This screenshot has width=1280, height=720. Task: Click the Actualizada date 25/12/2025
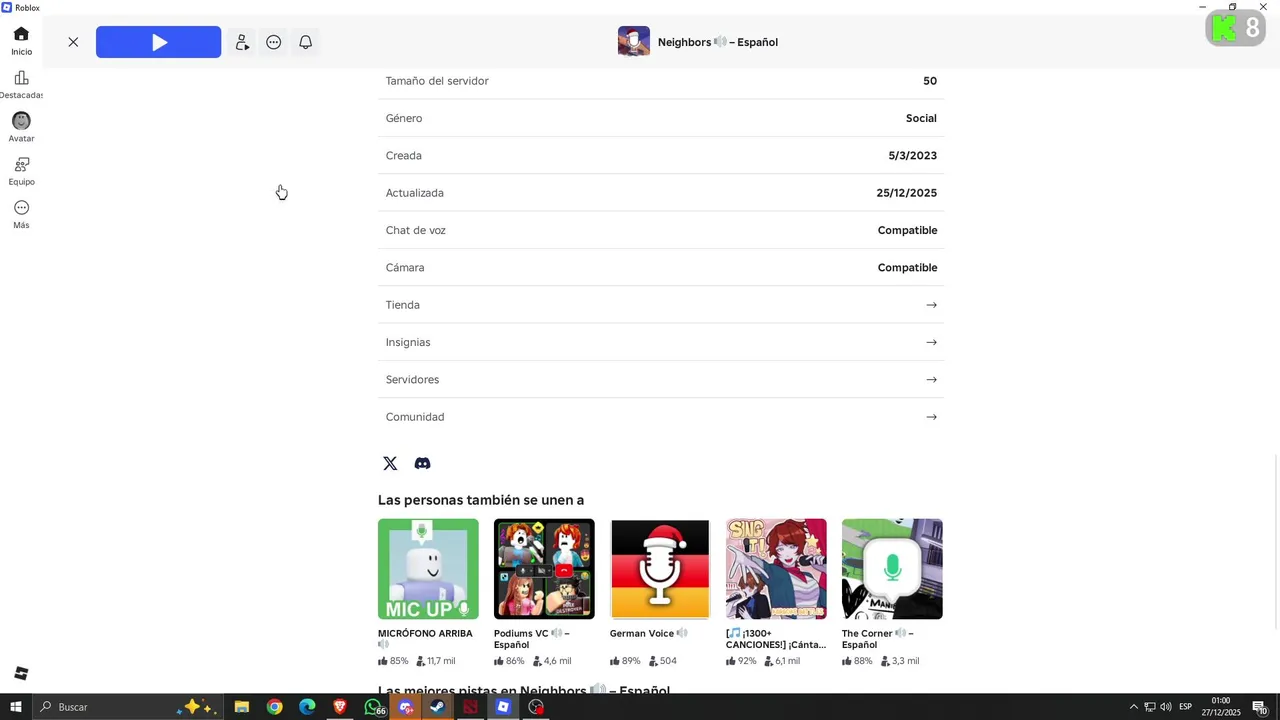906,193
